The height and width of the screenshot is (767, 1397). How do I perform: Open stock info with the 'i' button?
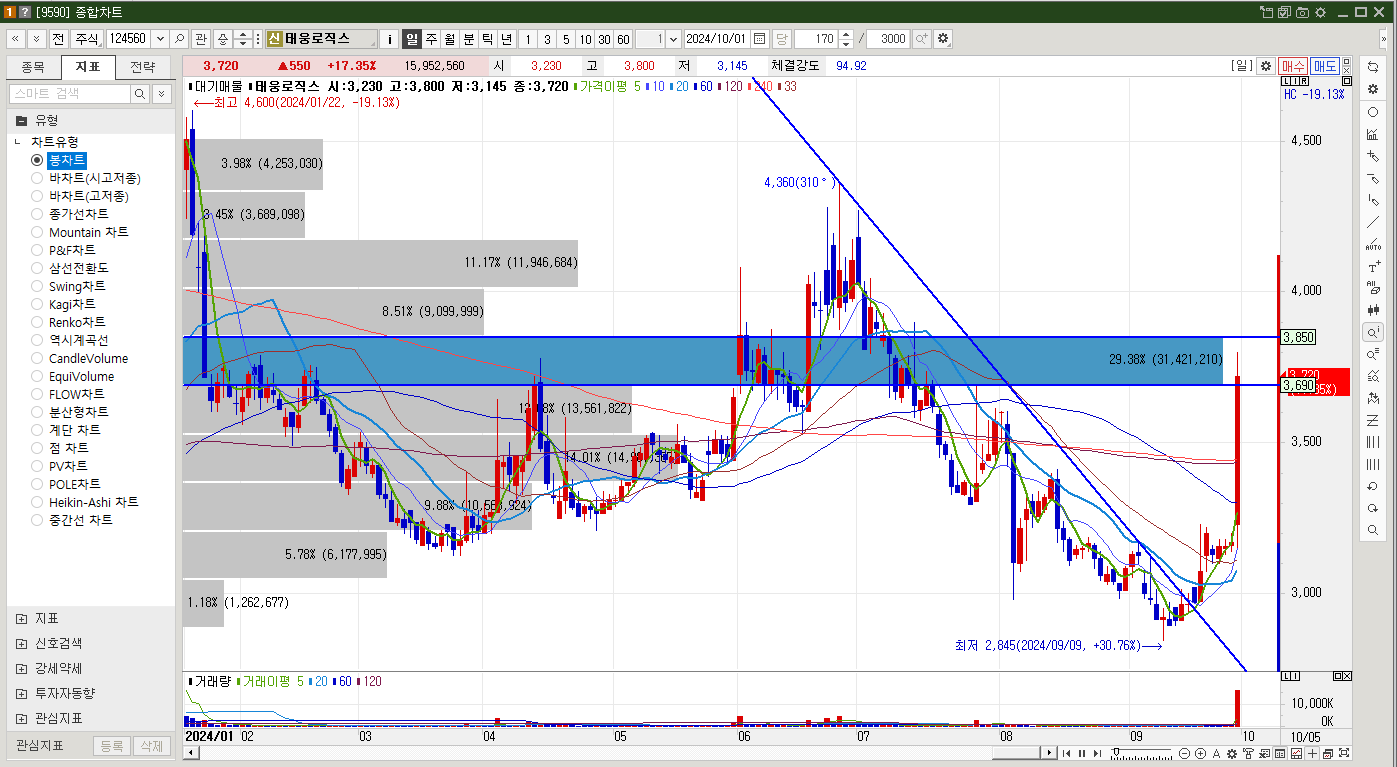coord(390,39)
